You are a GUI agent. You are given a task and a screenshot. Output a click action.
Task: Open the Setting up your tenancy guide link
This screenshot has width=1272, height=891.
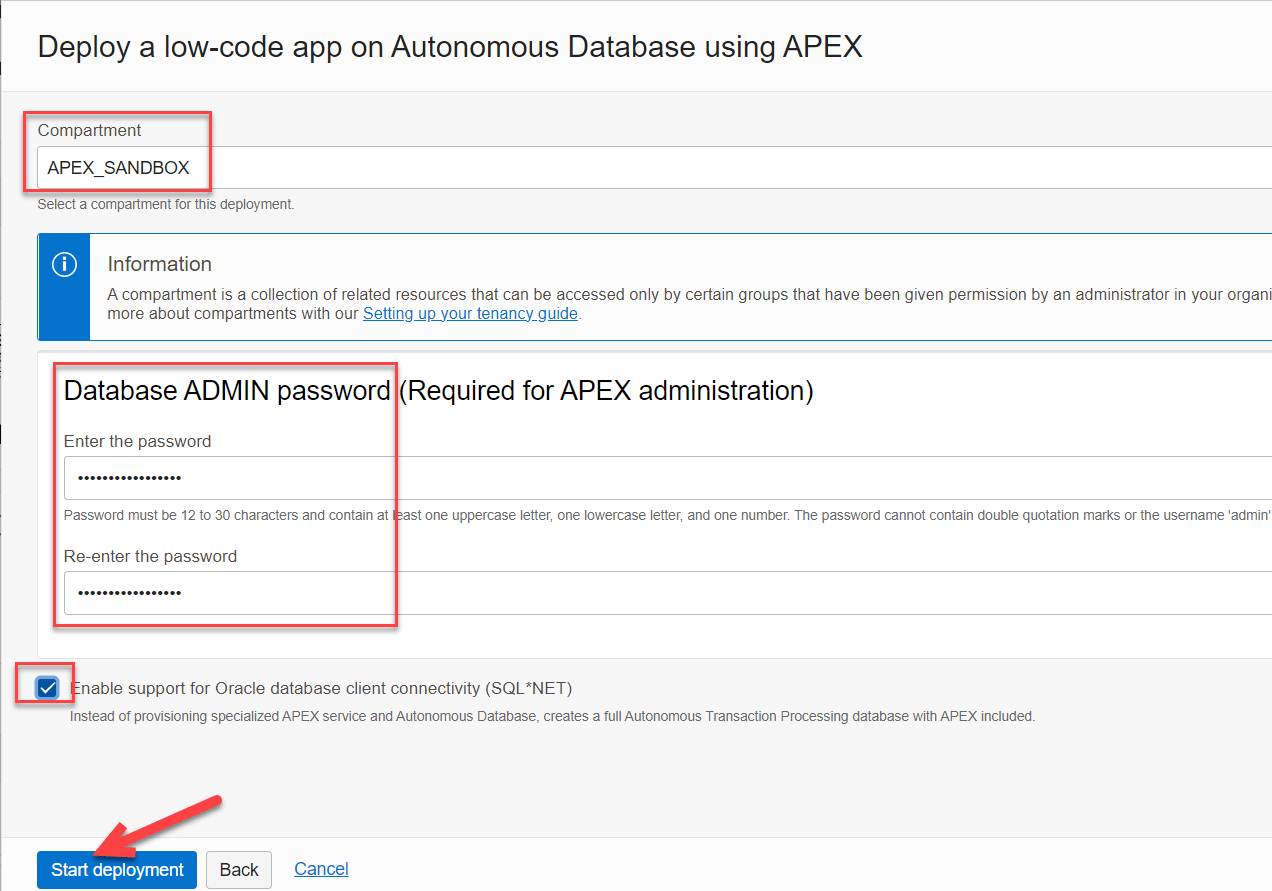(470, 313)
